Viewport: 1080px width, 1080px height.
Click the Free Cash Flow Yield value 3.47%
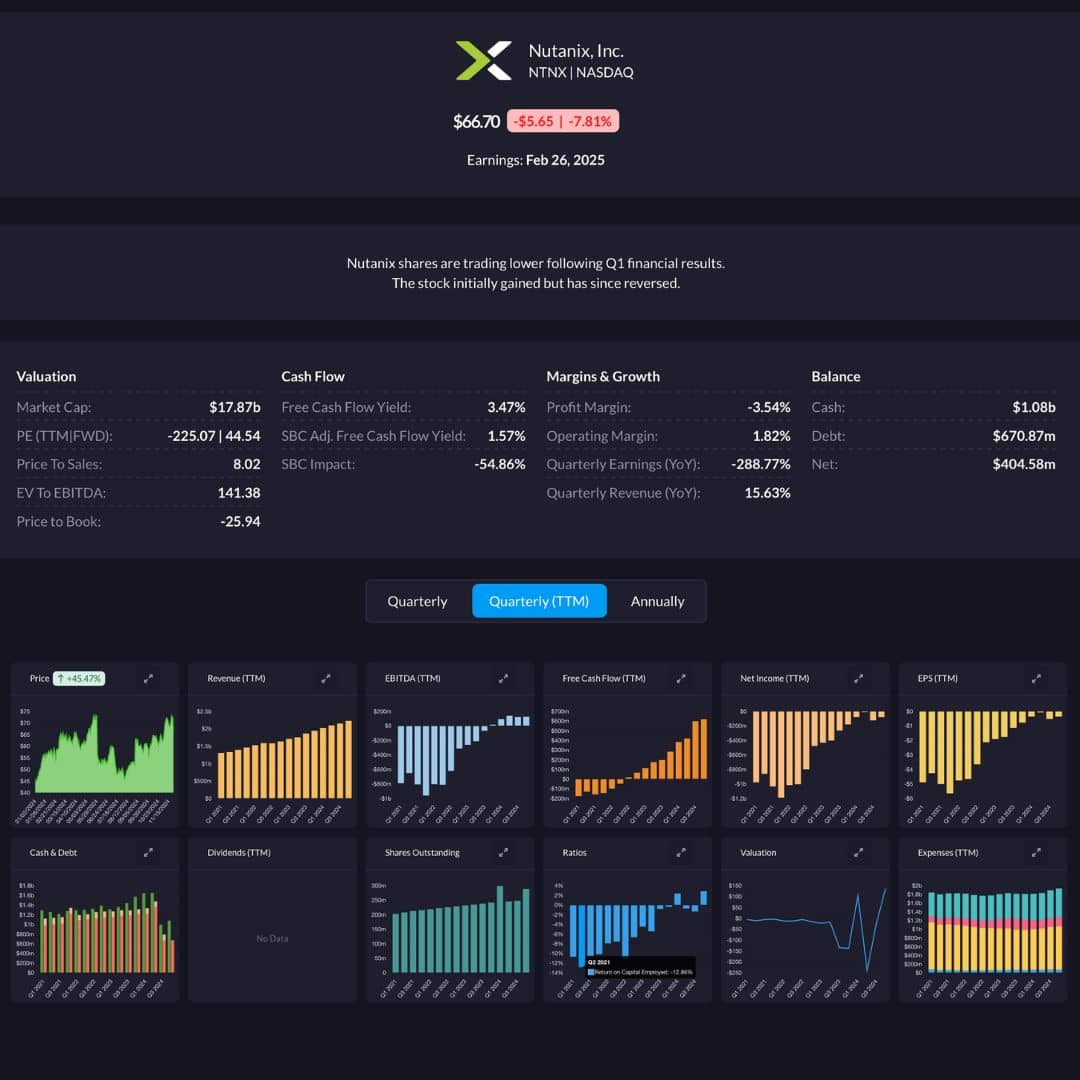pyautogui.click(x=506, y=407)
